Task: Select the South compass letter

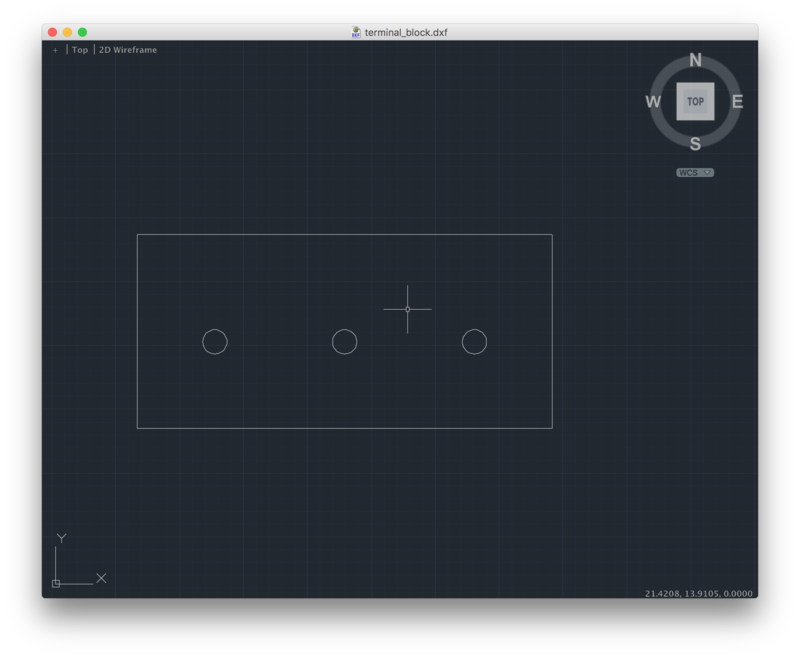Action: (x=695, y=144)
